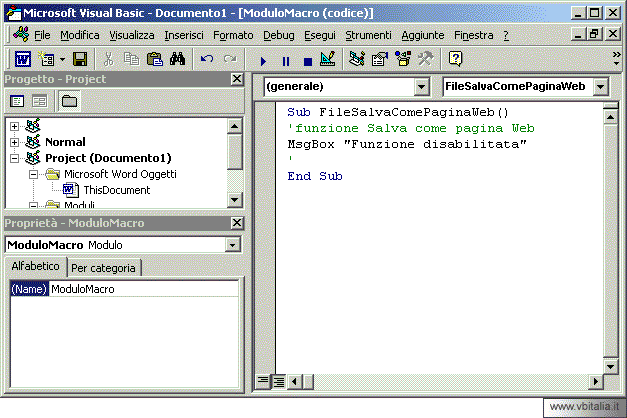
Task: Open the Formato menu
Action: tap(233, 35)
